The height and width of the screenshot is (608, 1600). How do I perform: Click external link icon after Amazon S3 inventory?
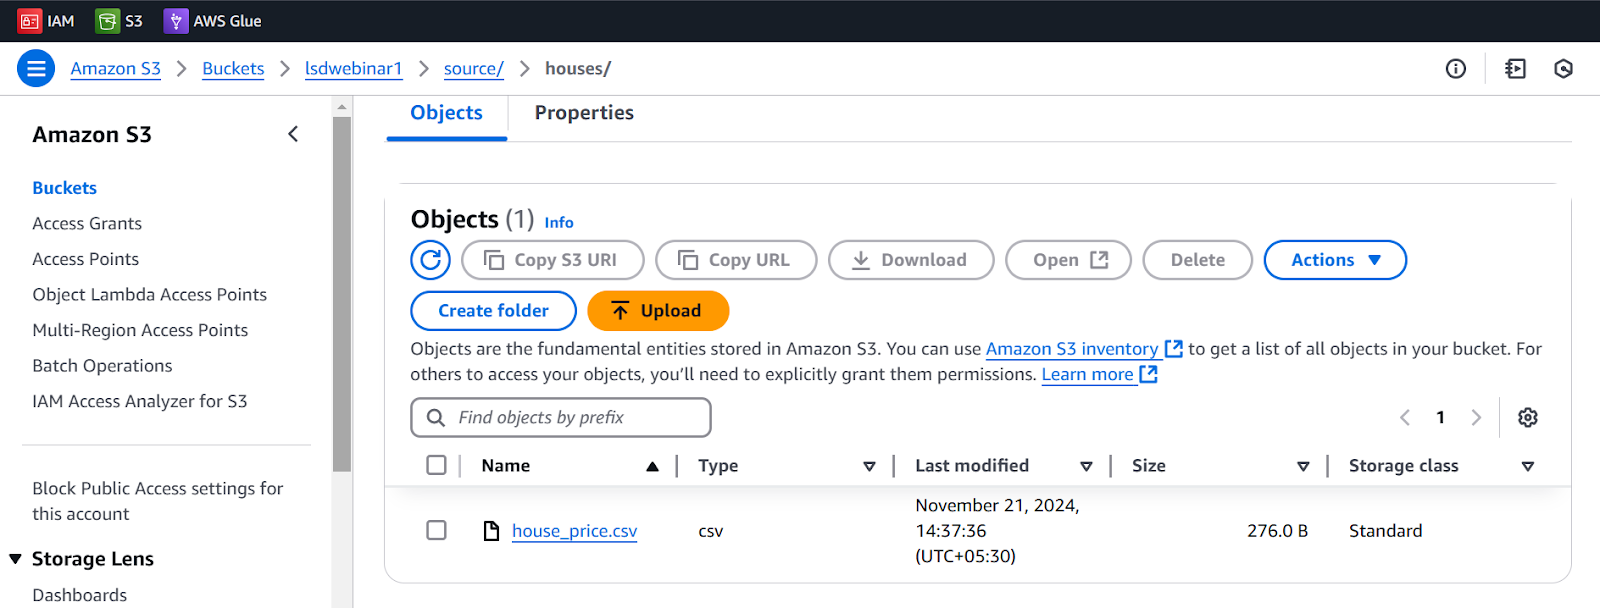tap(1174, 348)
